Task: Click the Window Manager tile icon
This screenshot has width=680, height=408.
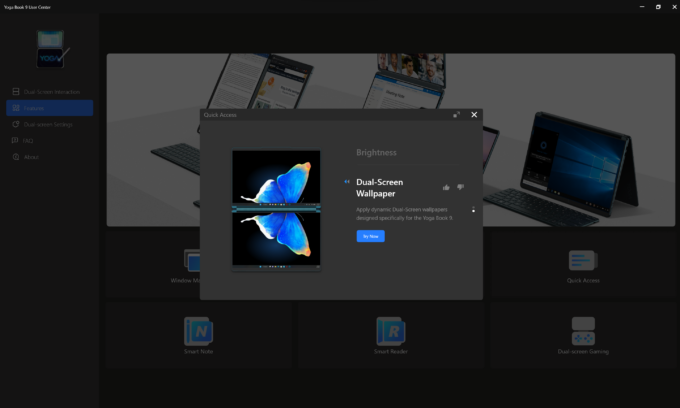Action: click(196, 261)
